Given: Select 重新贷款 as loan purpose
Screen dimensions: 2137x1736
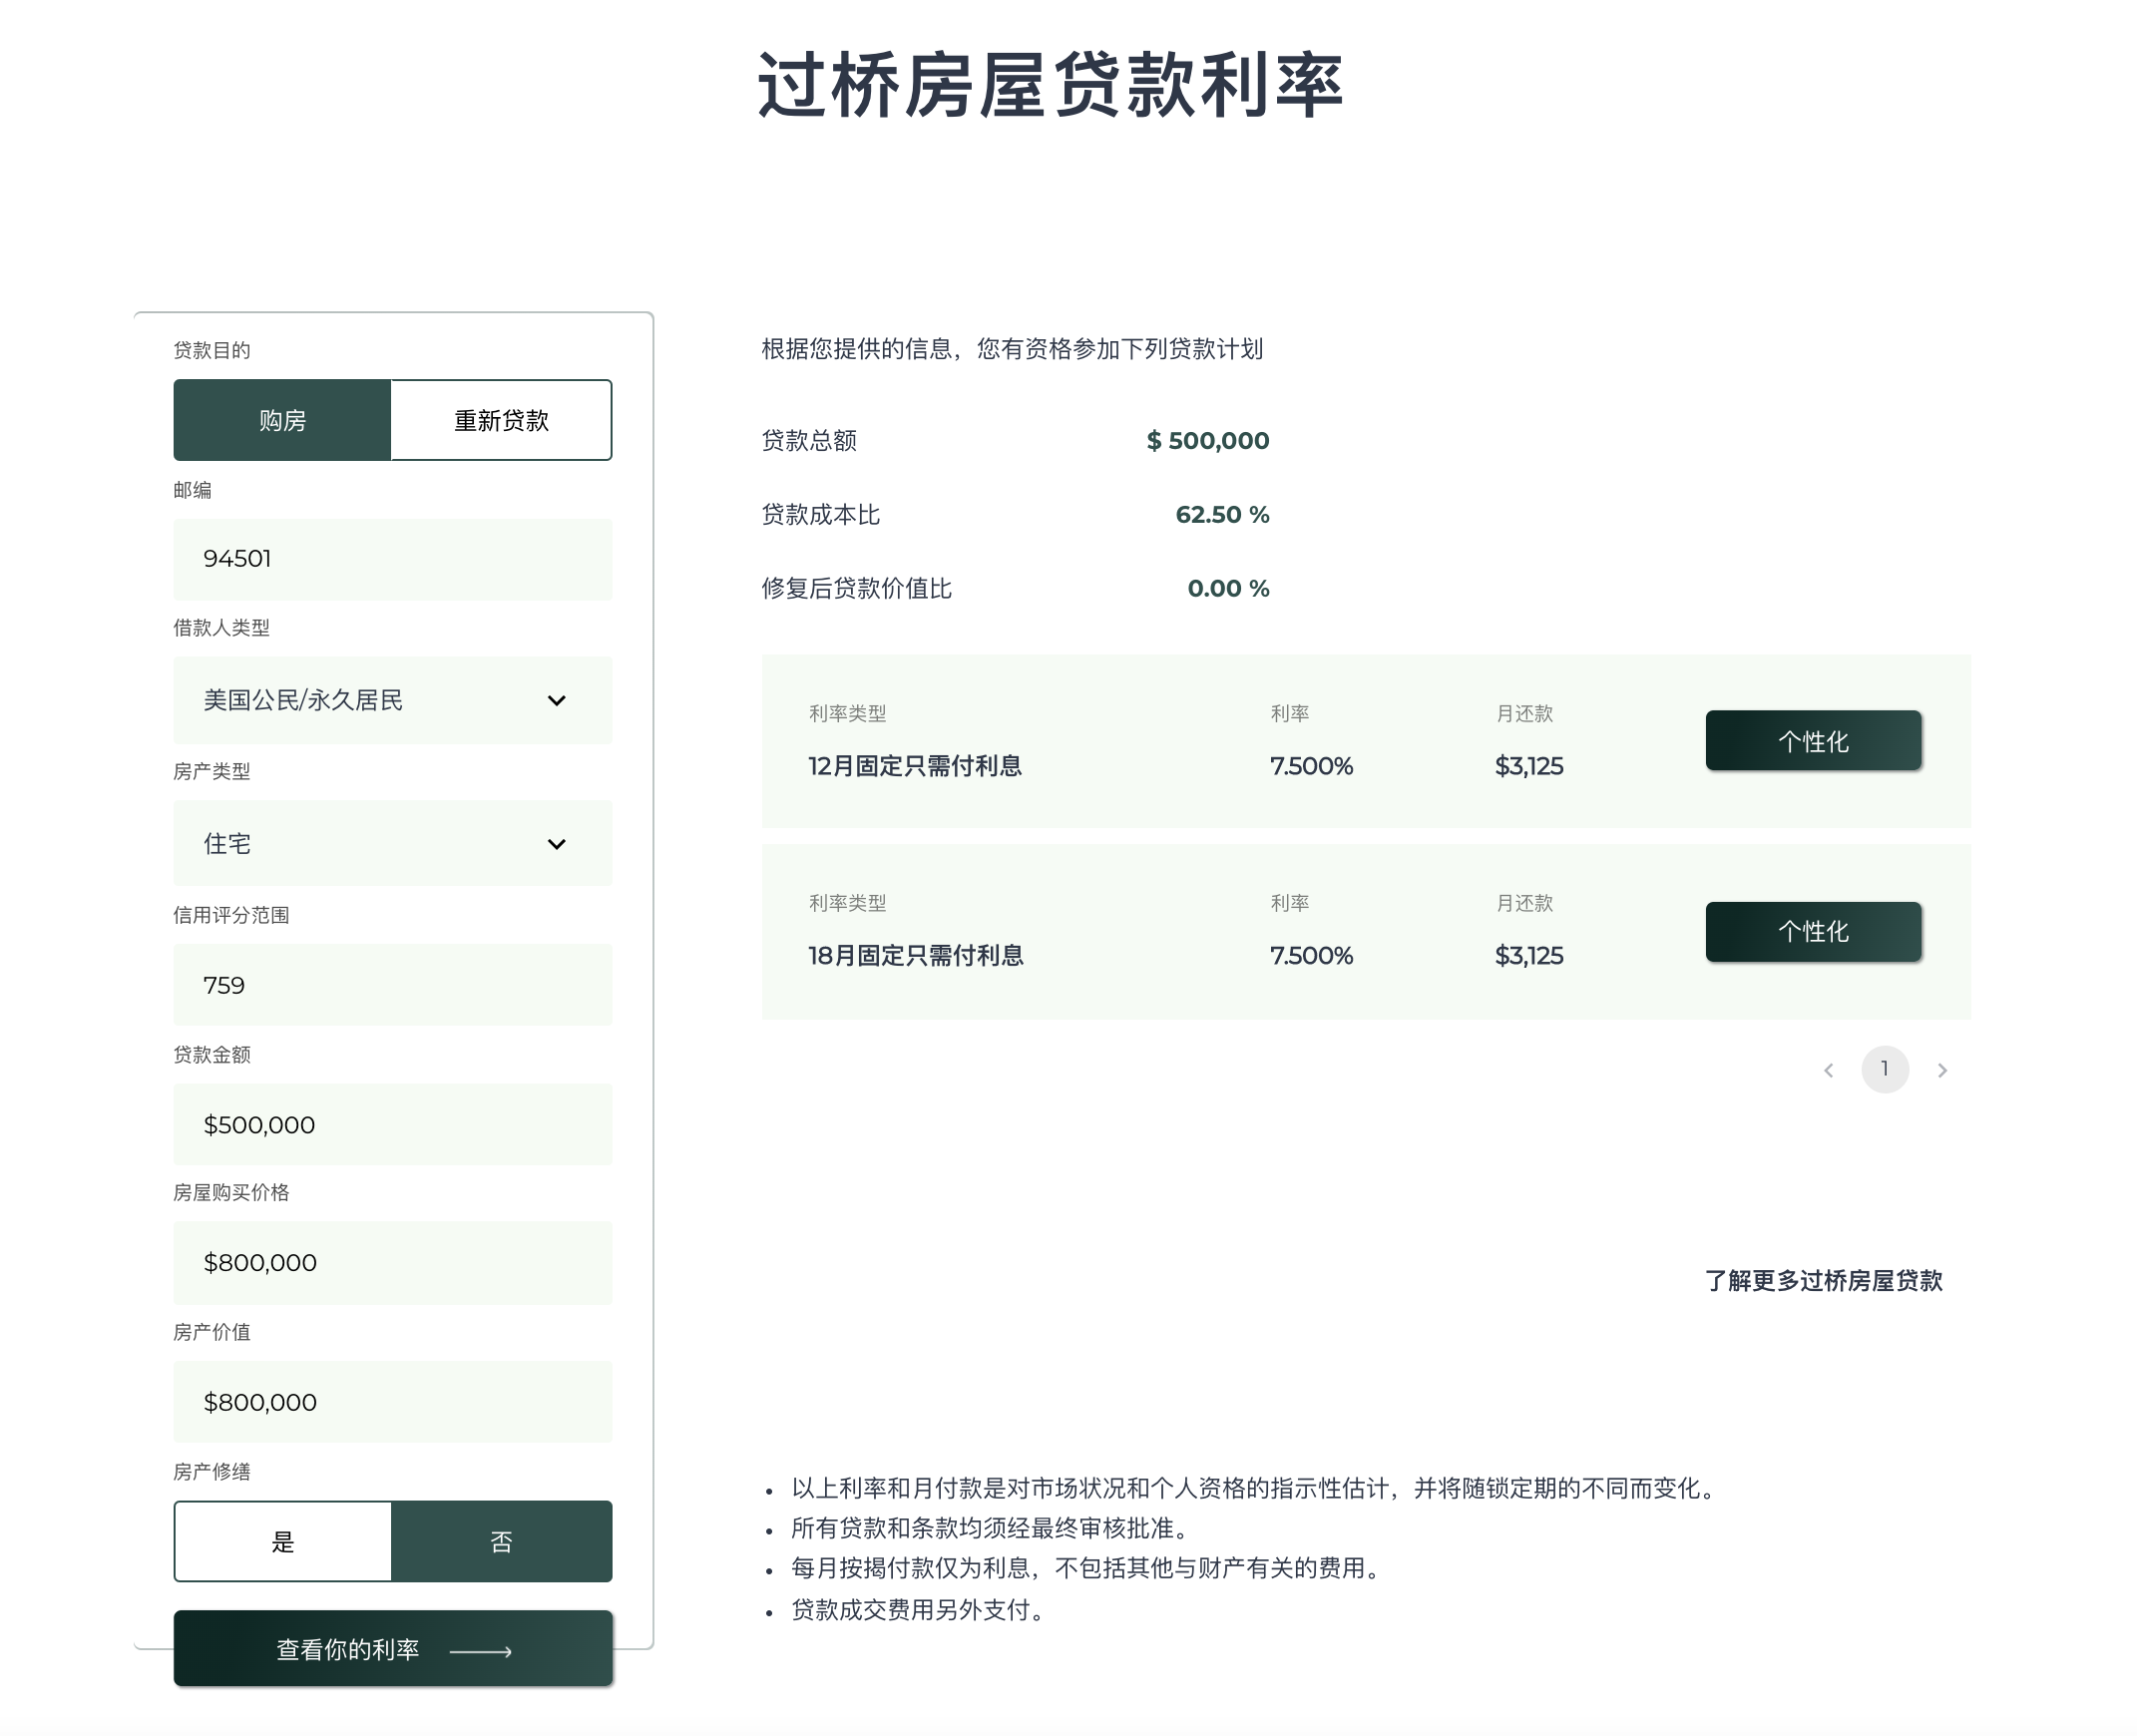Looking at the screenshot, I should point(501,420).
